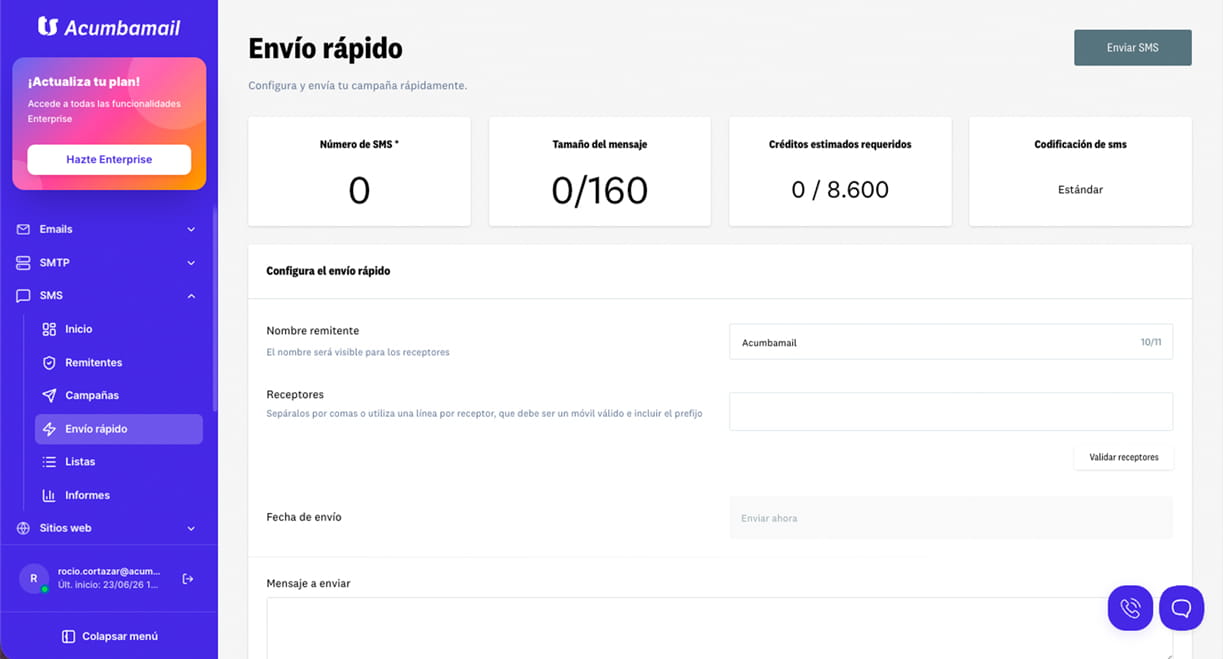Click the SMTP server icon

(23, 263)
